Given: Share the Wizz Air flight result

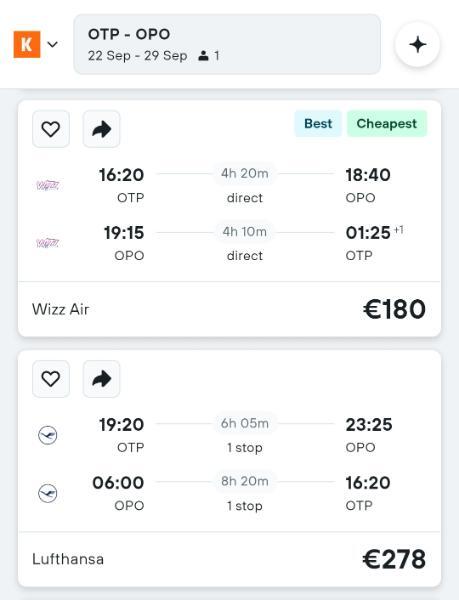Looking at the screenshot, I should tap(101, 129).
